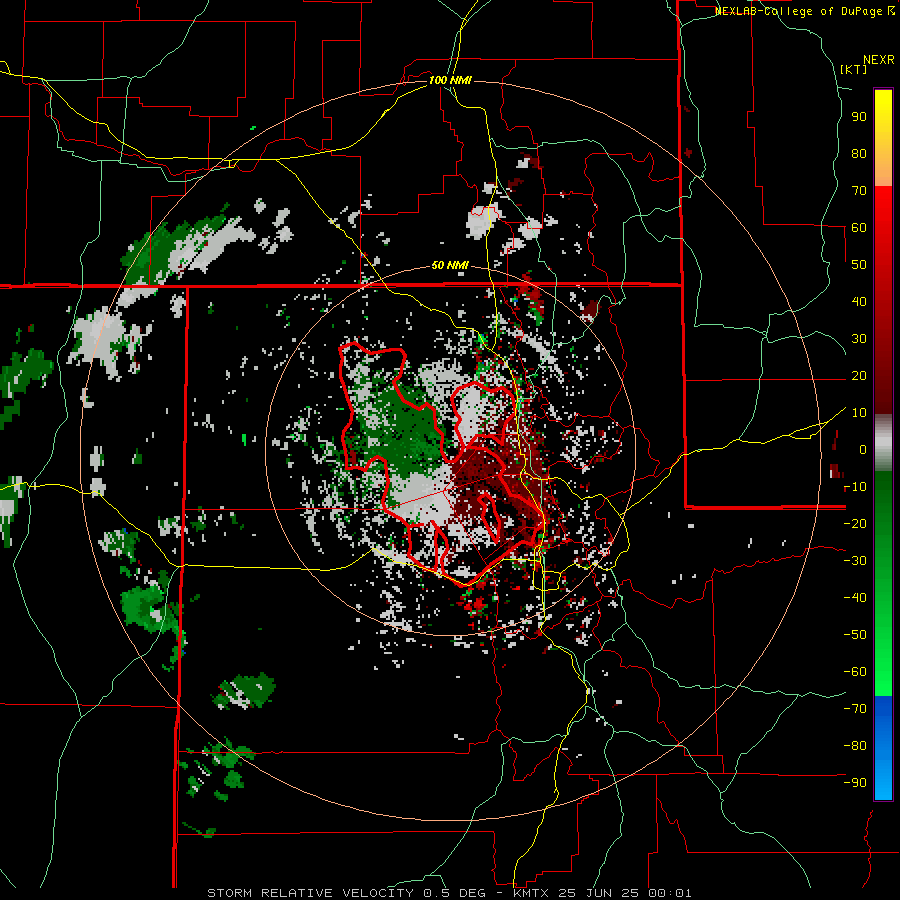Click the -80 value on velocity scale
The image size is (900, 900).
point(855,746)
